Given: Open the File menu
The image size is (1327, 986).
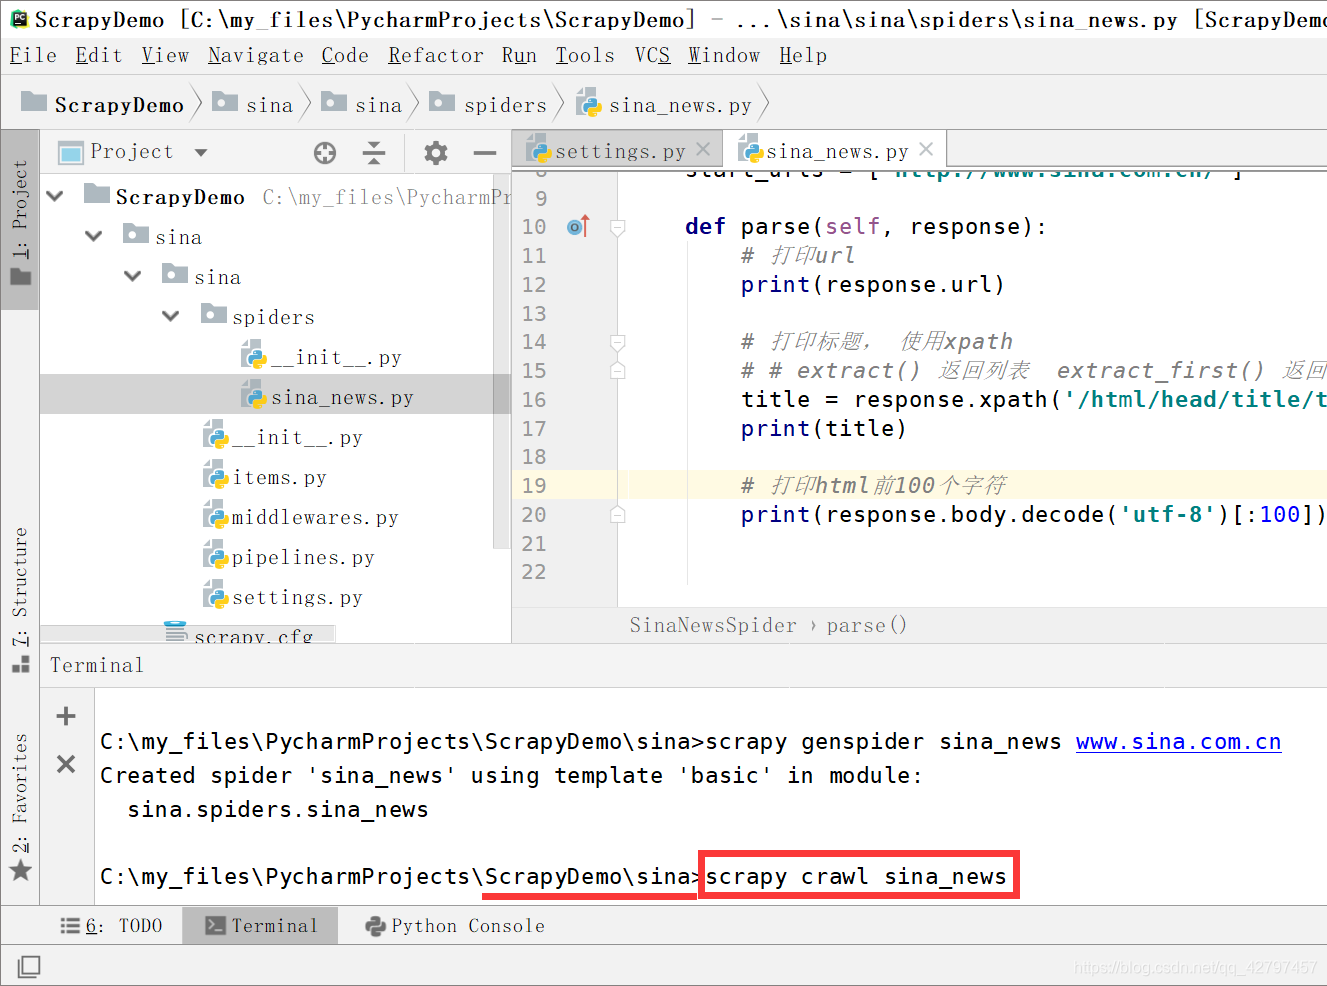Looking at the screenshot, I should pyautogui.click(x=33, y=56).
